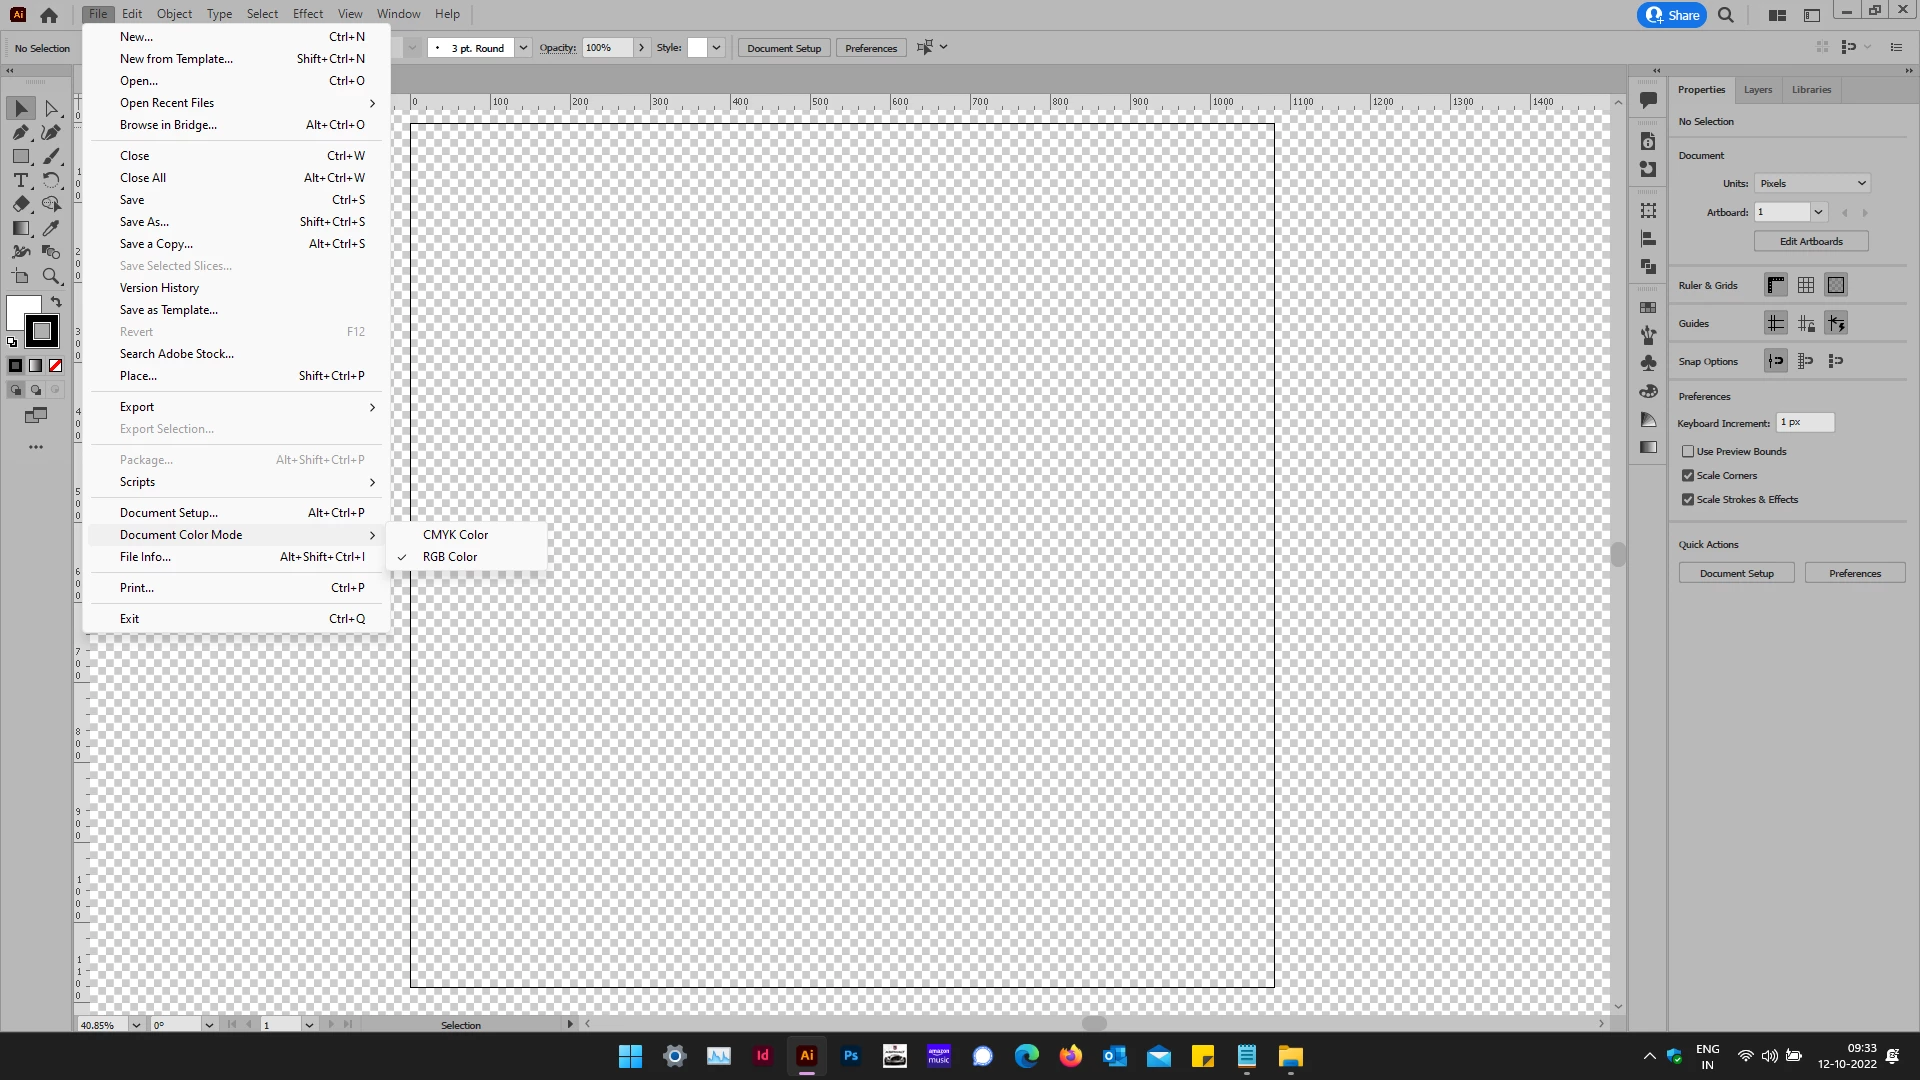
Task: Select the Type tool
Action: [21, 180]
